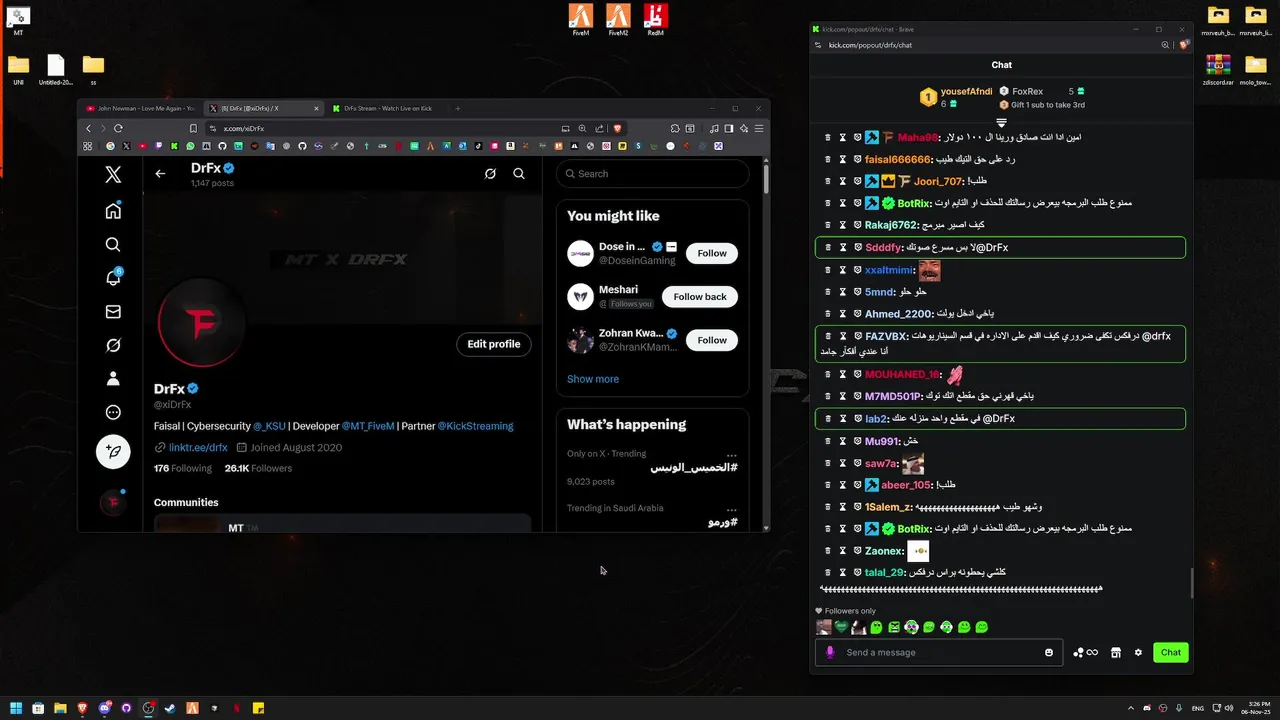1280x720 pixels.
Task: Go back with the arrow beside DrFx
Action: coord(160,174)
